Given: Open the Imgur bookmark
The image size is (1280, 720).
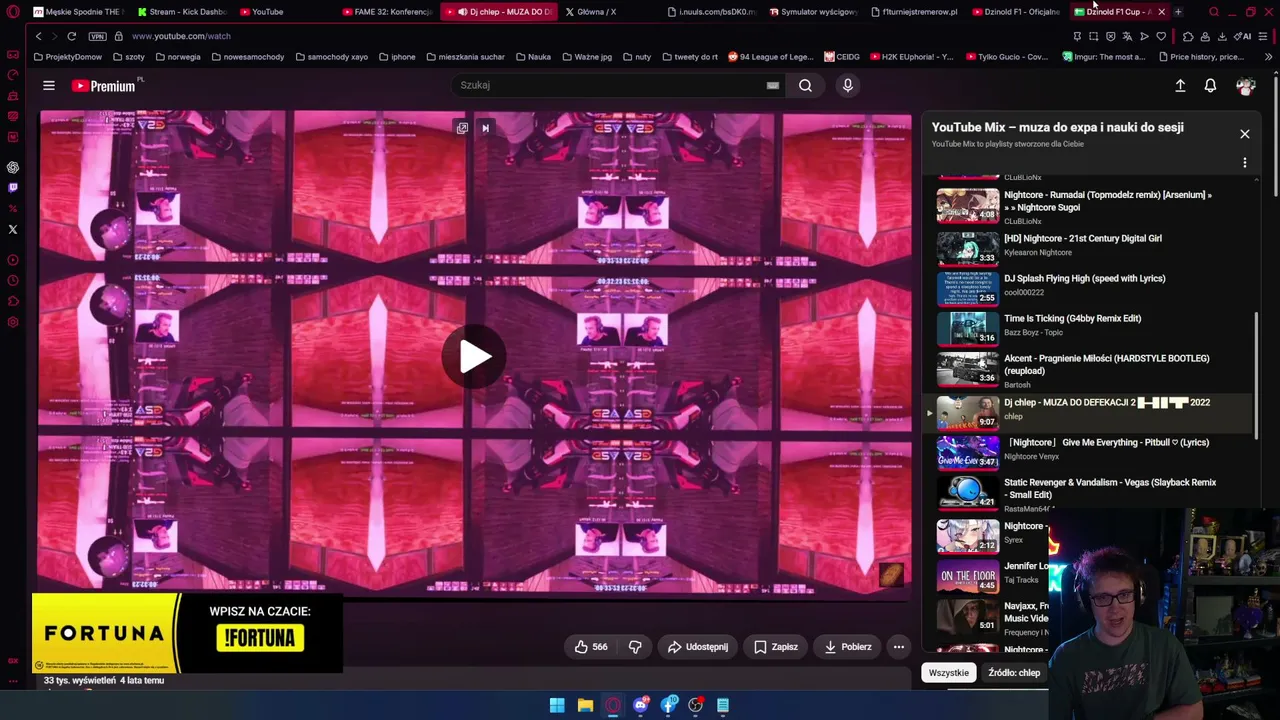Looking at the screenshot, I should point(1104,57).
